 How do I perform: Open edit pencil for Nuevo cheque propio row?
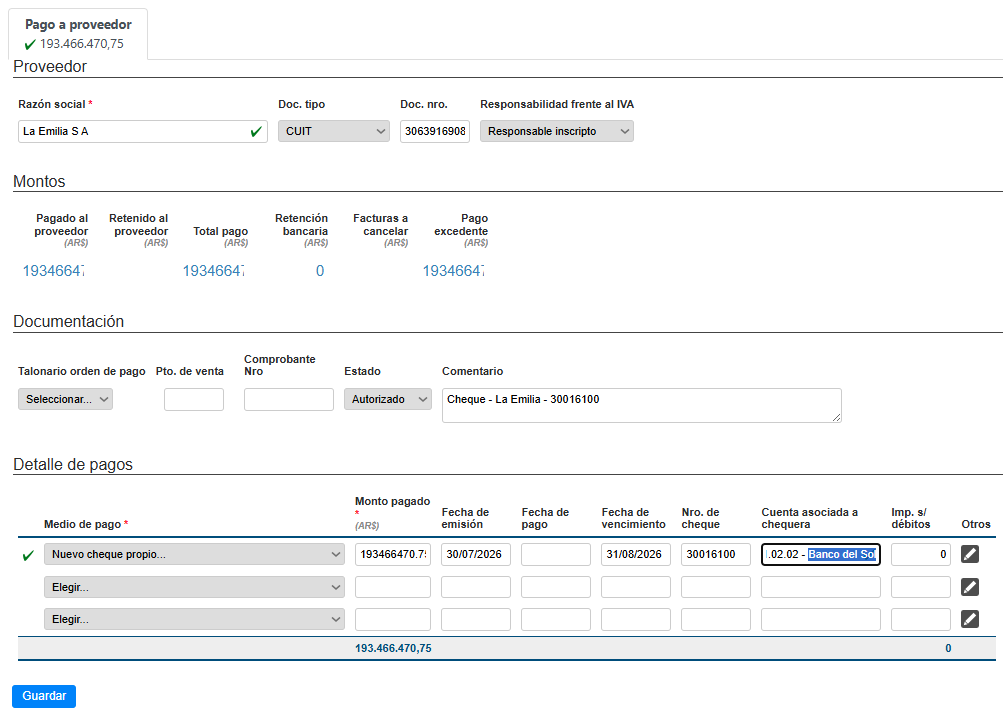[x=970, y=554]
